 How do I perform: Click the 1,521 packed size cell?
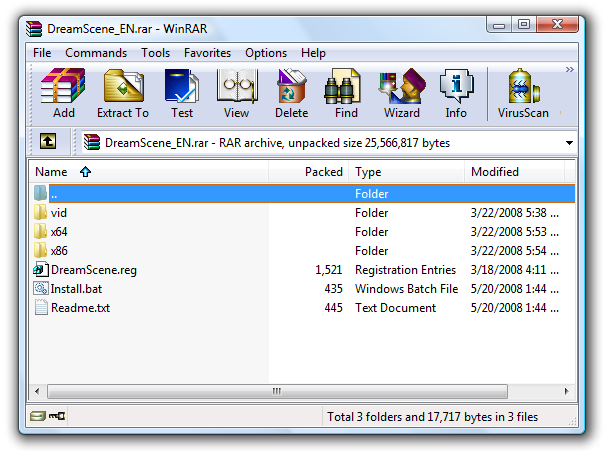coord(329,270)
